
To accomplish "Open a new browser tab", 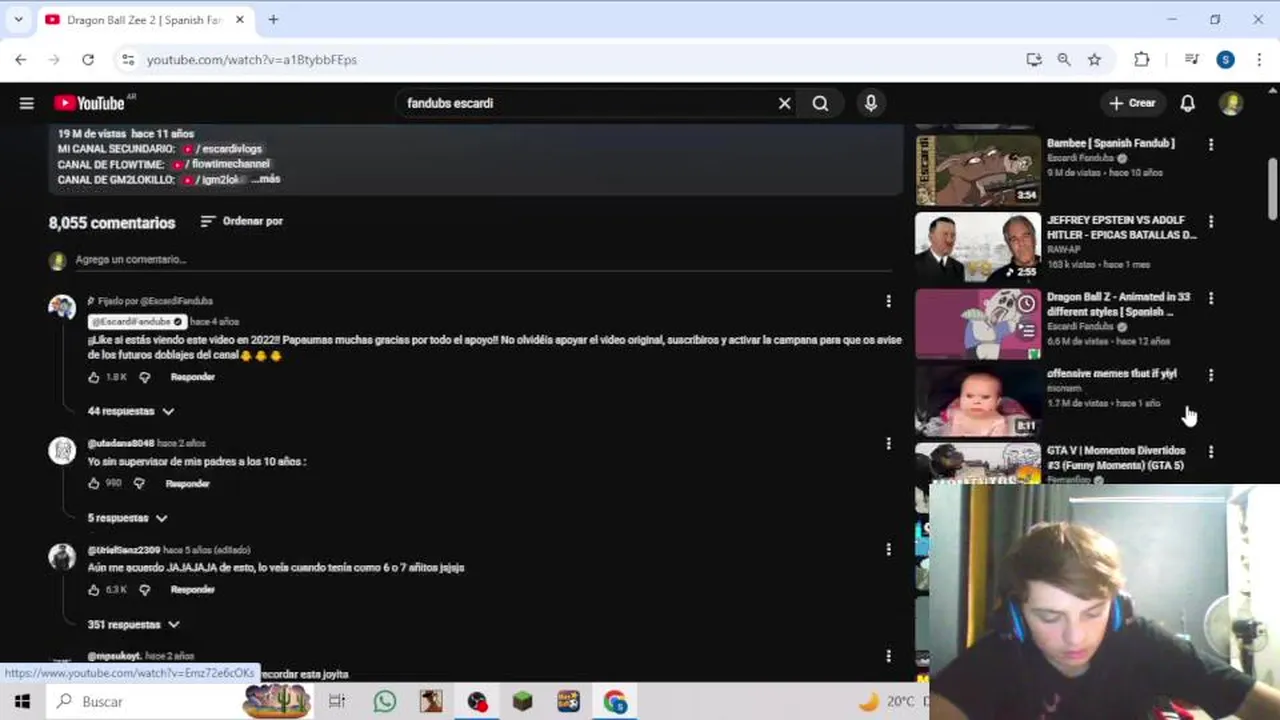I will (x=273, y=19).
